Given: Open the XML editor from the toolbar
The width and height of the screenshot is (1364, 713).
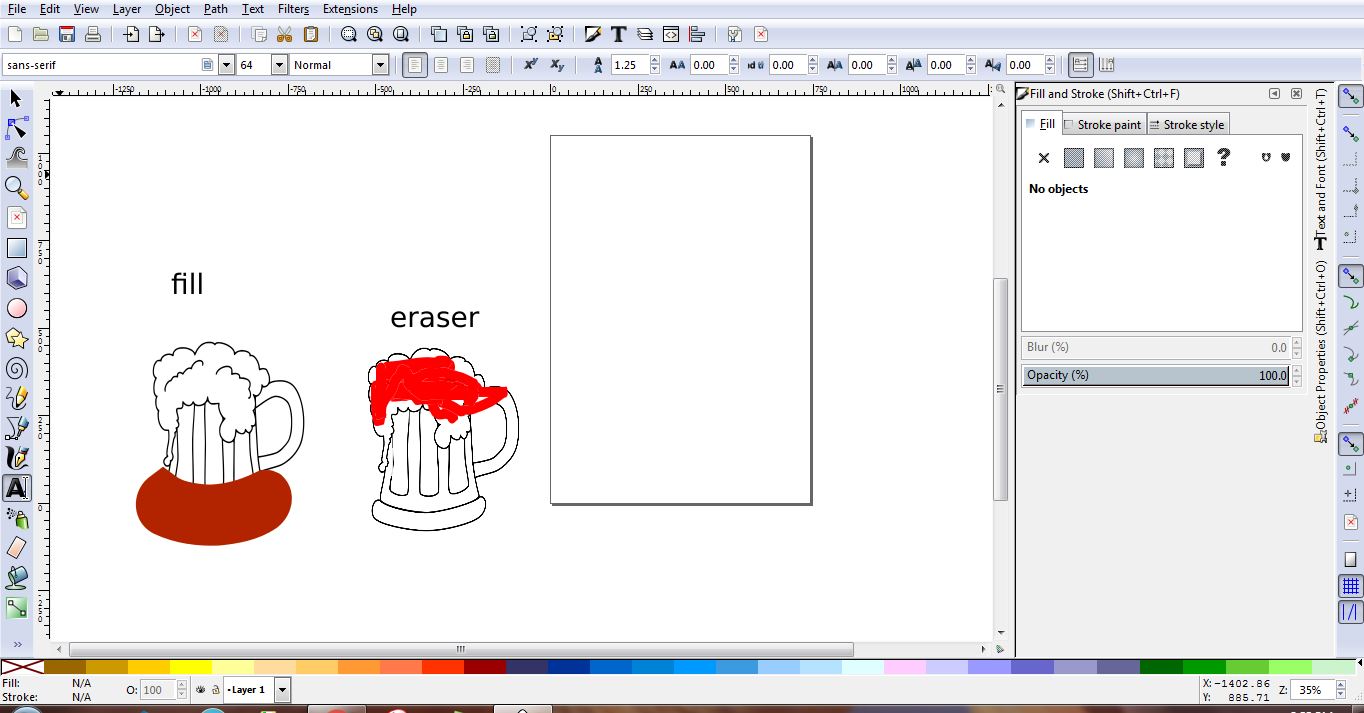Looking at the screenshot, I should tap(671, 34).
